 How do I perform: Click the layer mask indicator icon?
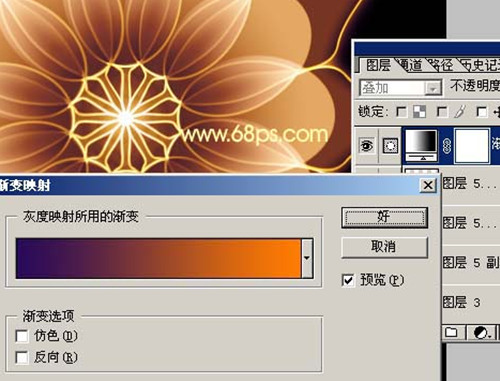click(x=390, y=145)
